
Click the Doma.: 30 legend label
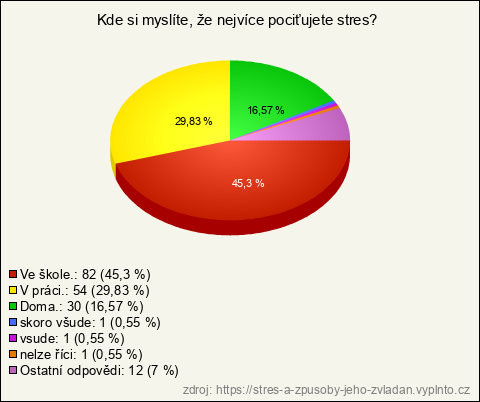pos(82,306)
